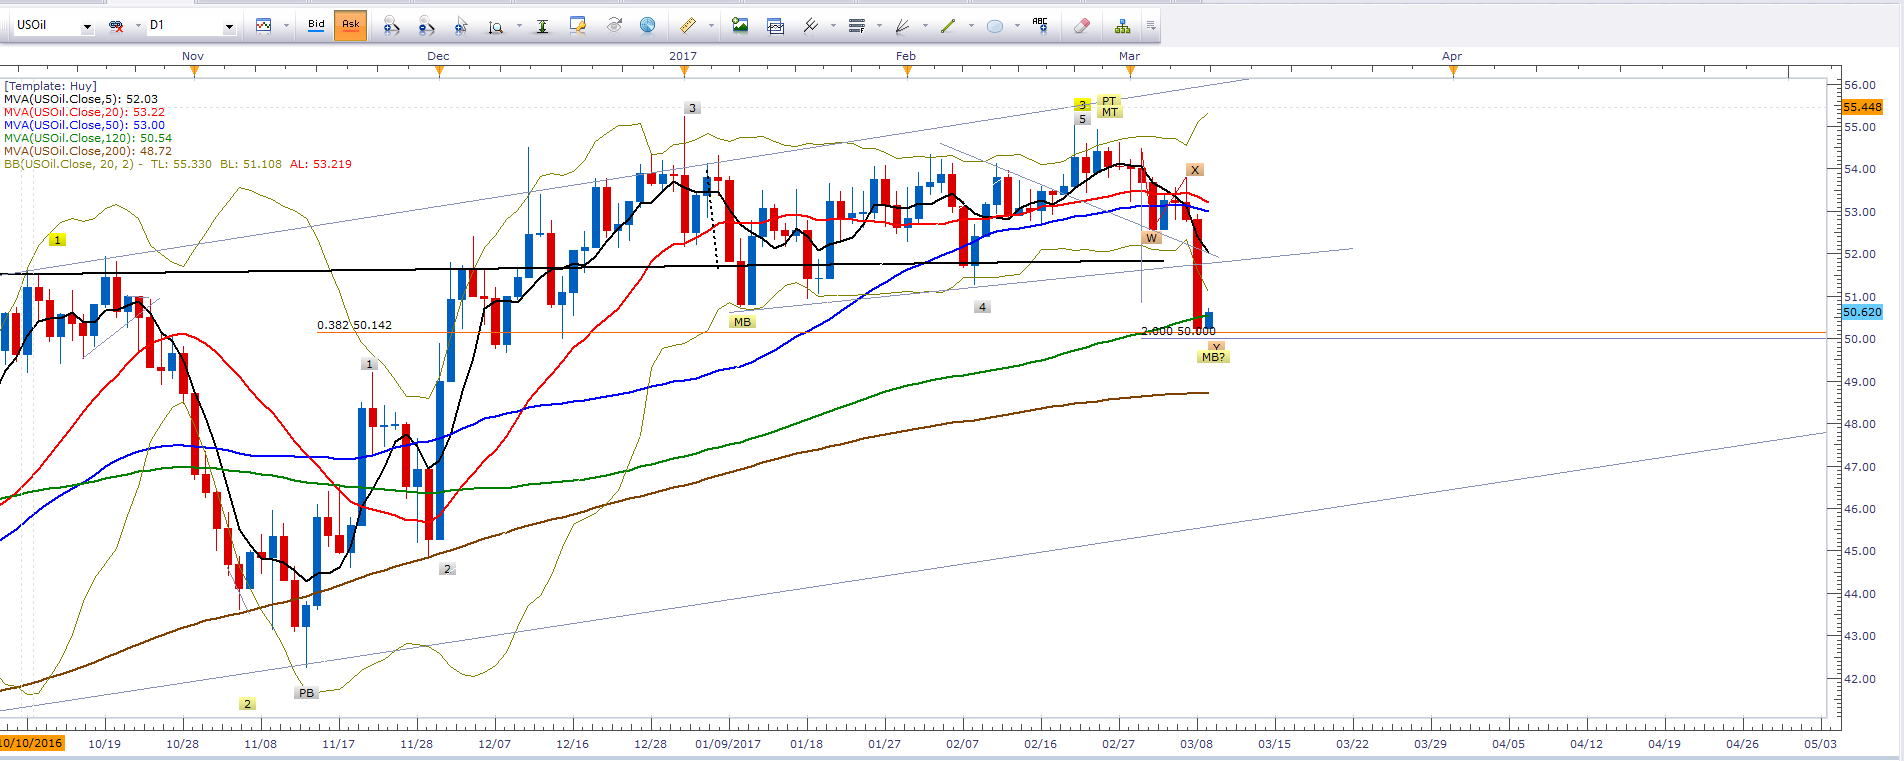Expand the D1 timeframe dropdown

pyautogui.click(x=229, y=26)
